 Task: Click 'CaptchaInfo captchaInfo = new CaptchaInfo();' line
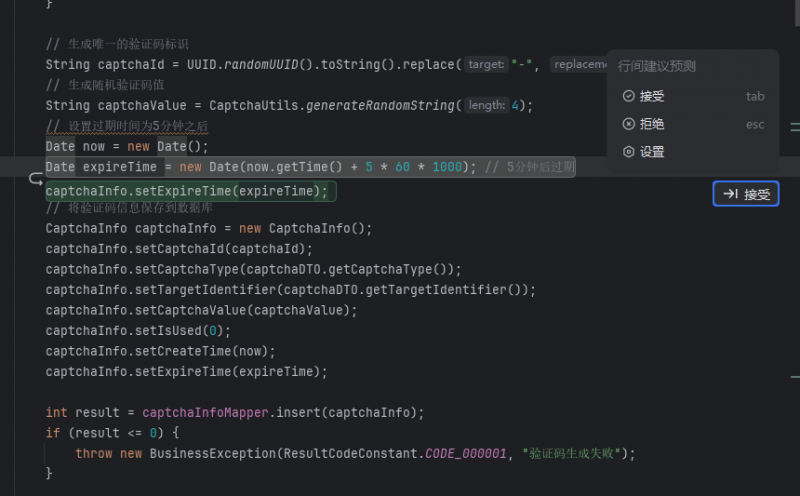[x=209, y=228]
